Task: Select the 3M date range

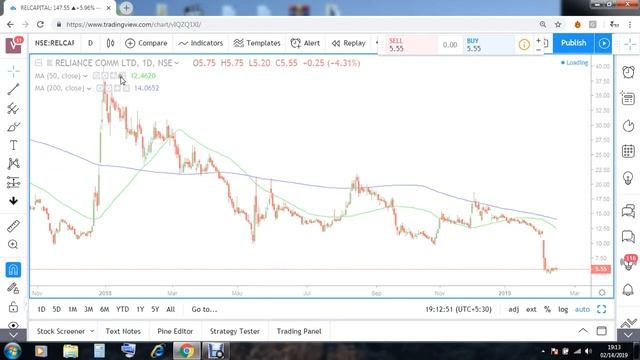Action: tap(89, 309)
